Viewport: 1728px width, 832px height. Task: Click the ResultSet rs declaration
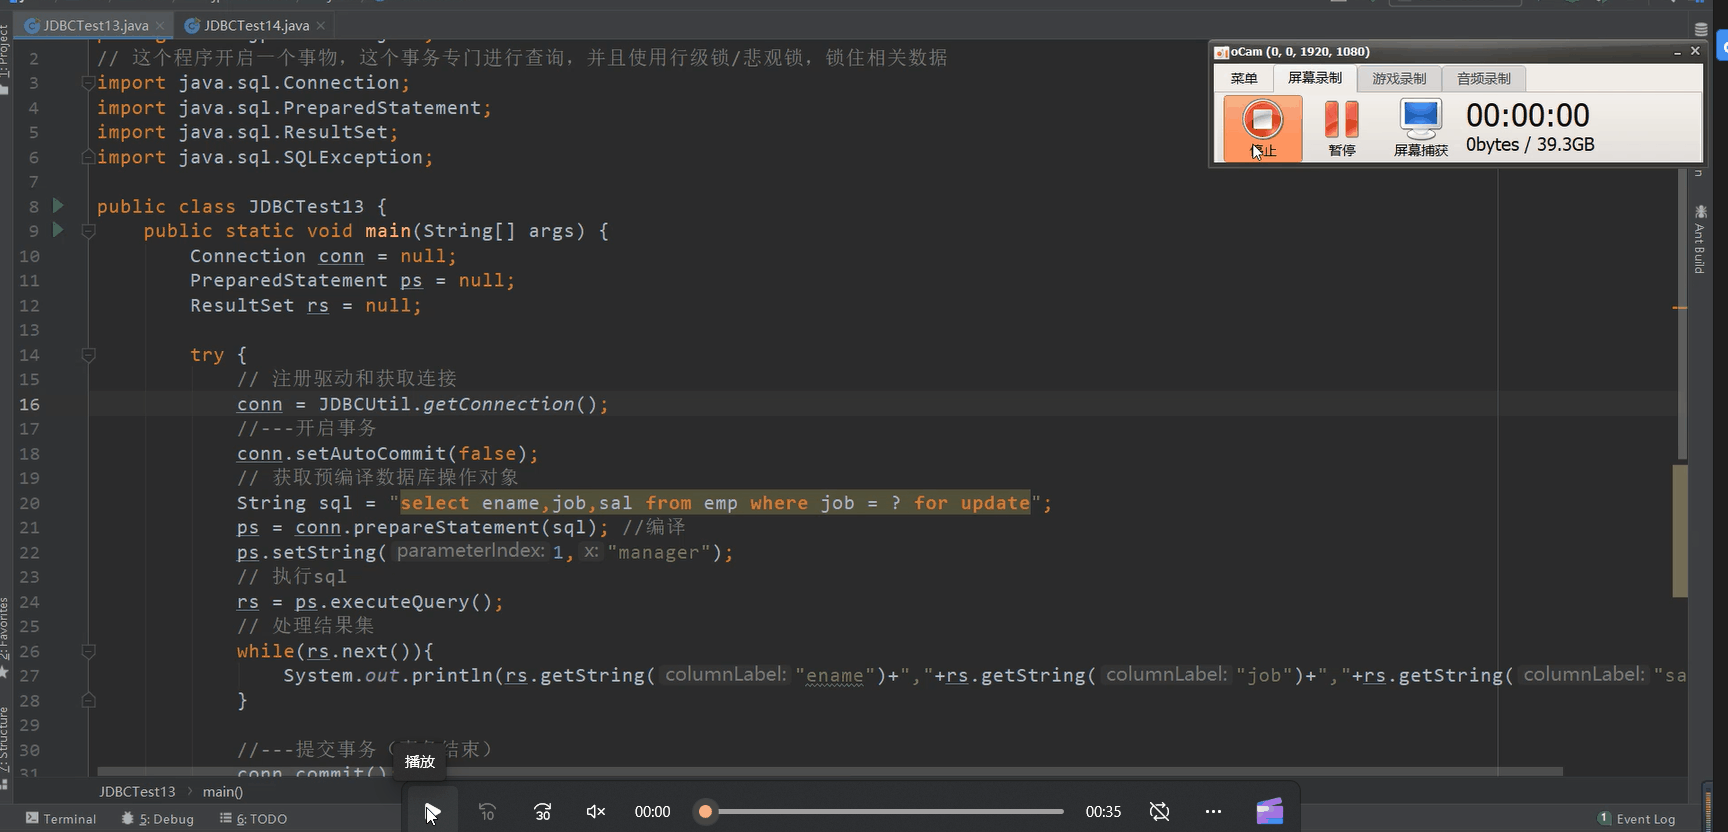click(305, 305)
